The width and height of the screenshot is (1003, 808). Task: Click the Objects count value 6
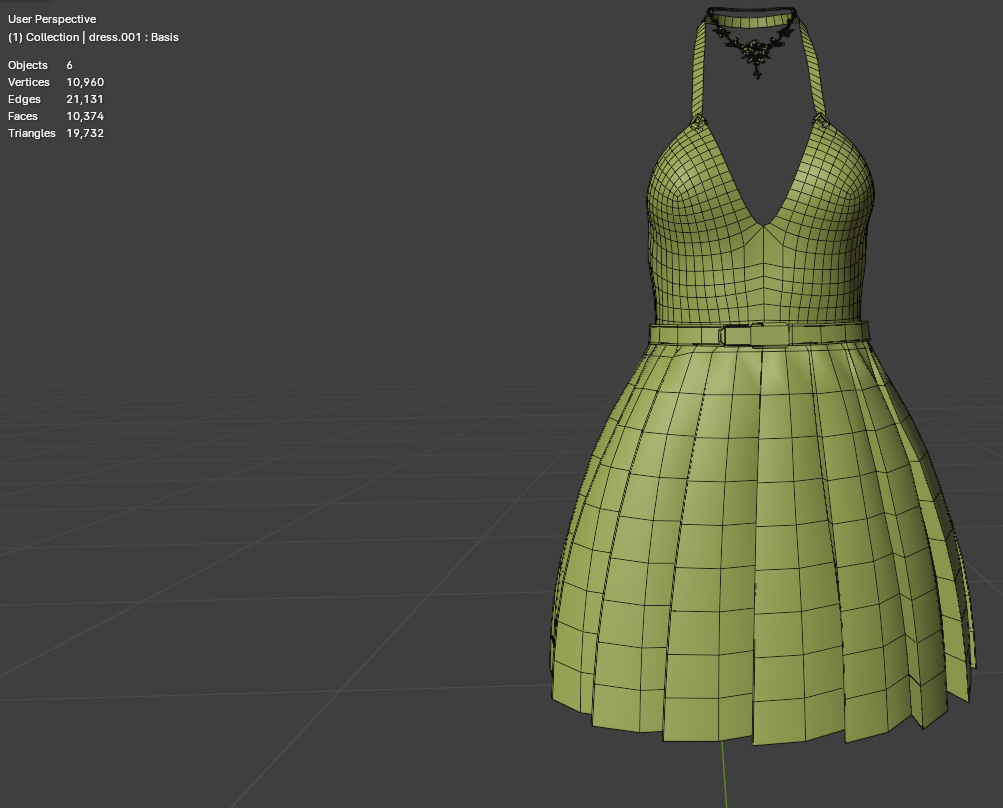pyautogui.click(x=69, y=65)
